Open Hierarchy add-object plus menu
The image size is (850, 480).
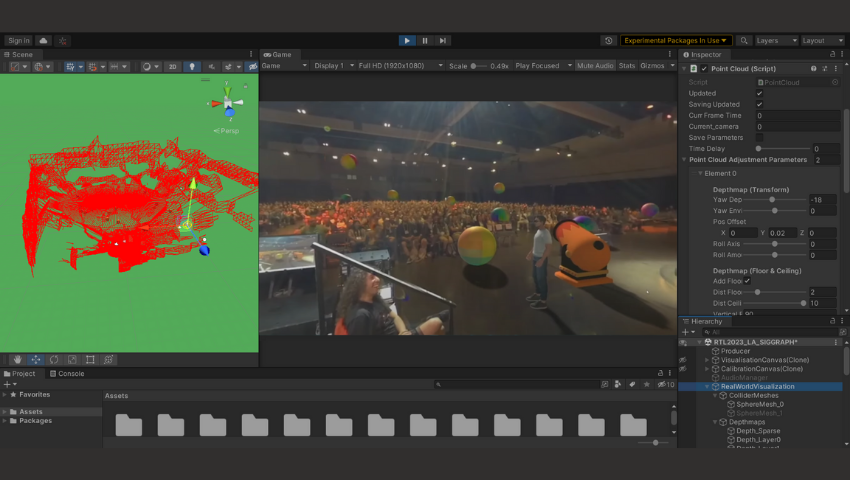point(688,332)
